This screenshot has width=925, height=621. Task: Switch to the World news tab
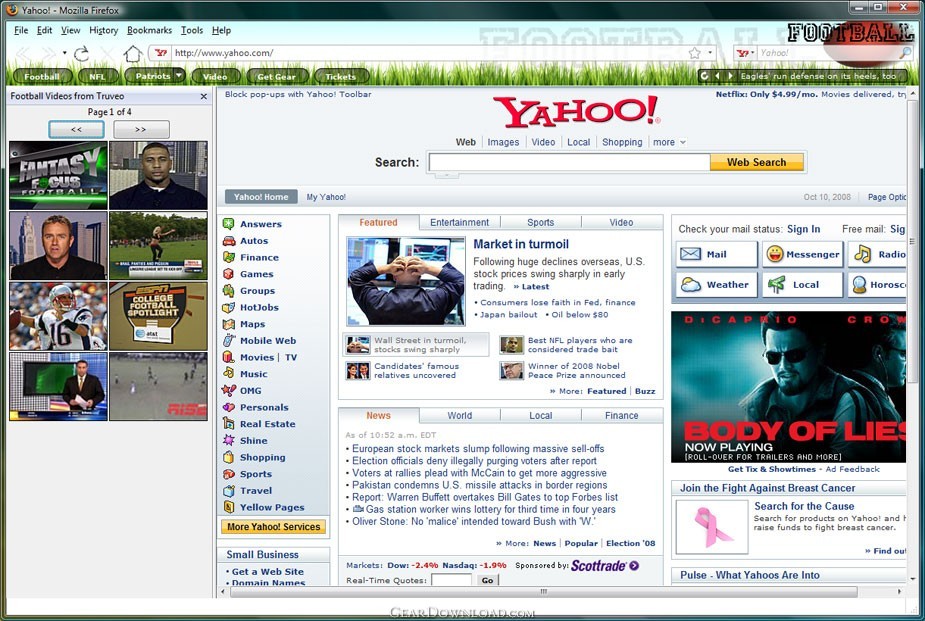[x=460, y=415]
